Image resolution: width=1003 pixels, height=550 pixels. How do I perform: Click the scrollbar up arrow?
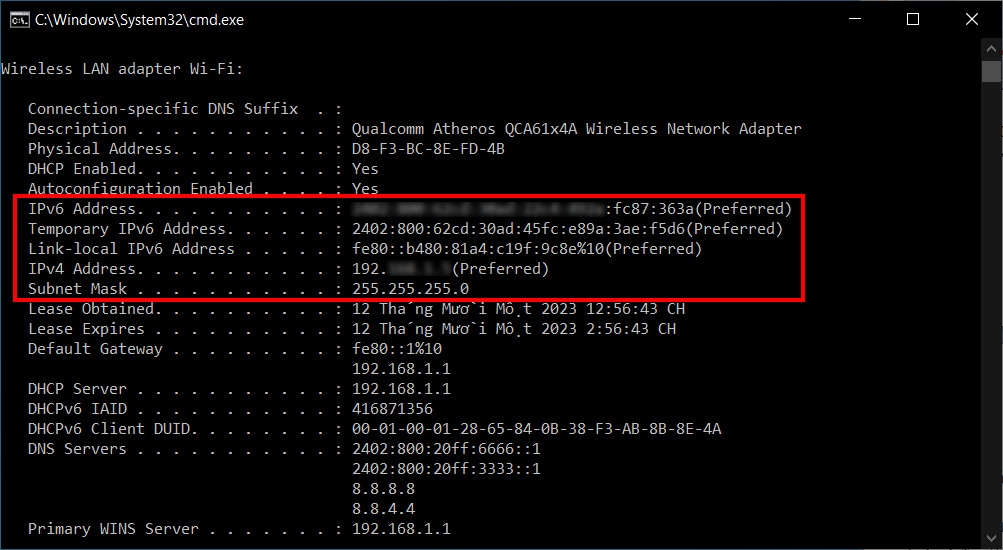991,48
